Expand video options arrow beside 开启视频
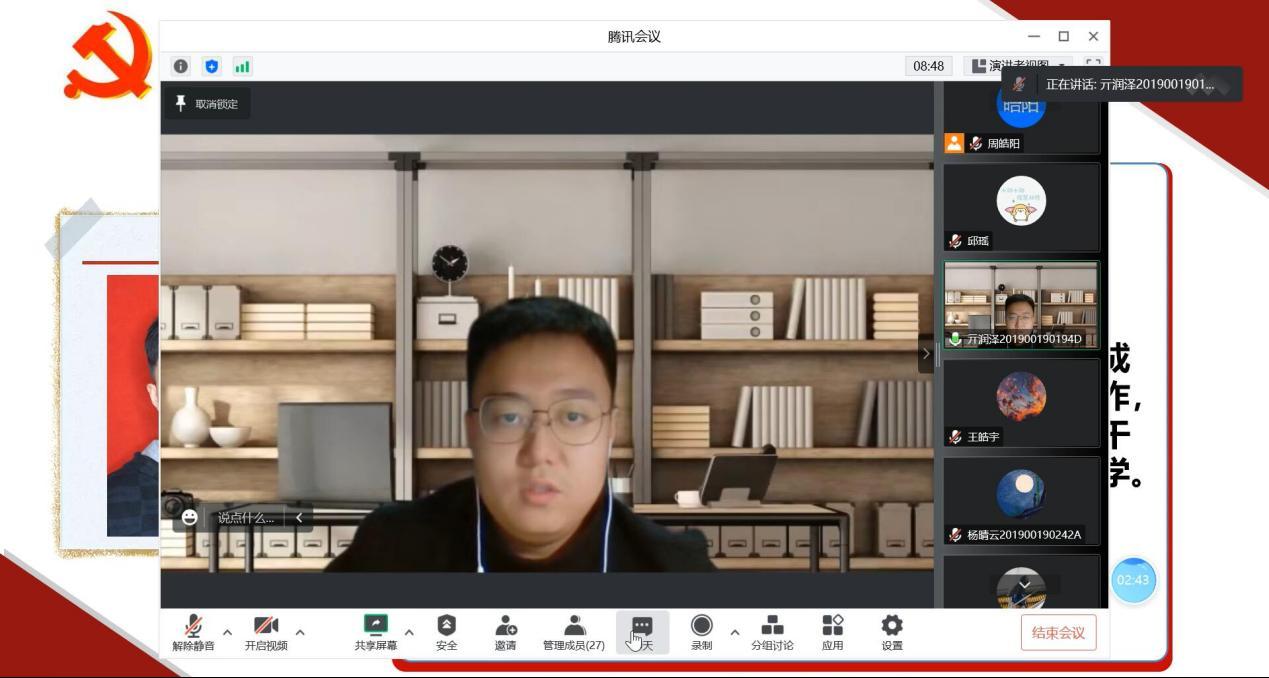 (300, 632)
